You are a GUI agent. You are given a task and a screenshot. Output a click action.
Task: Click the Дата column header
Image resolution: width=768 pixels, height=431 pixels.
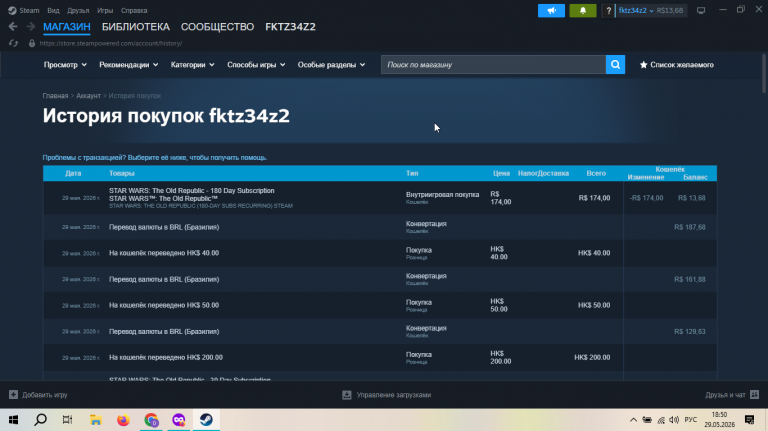[73, 173]
